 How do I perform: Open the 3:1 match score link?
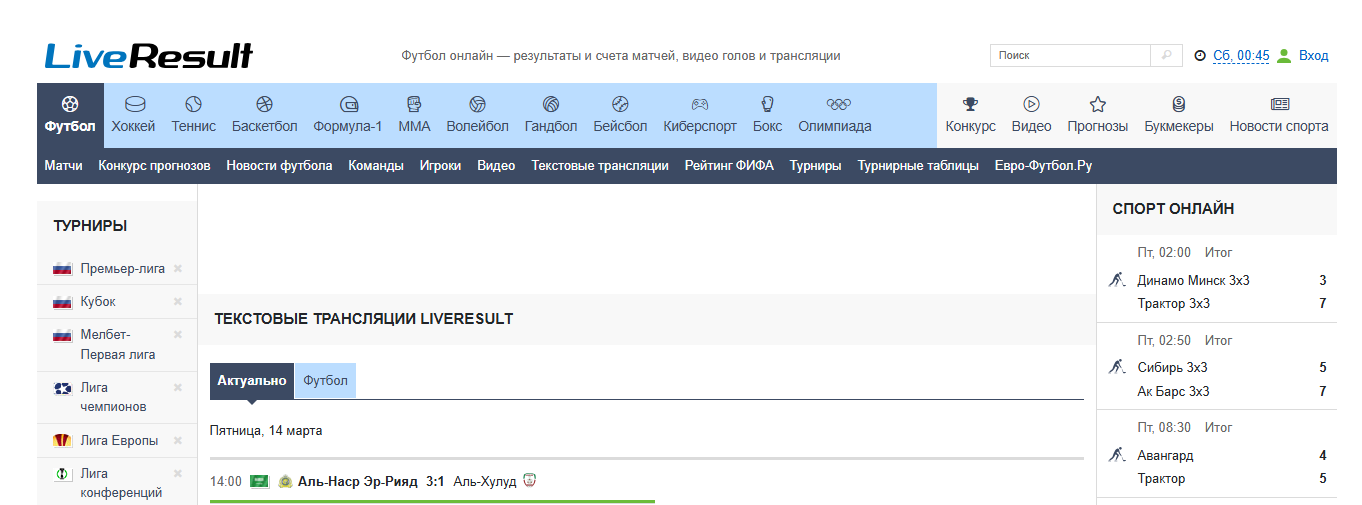click(435, 481)
